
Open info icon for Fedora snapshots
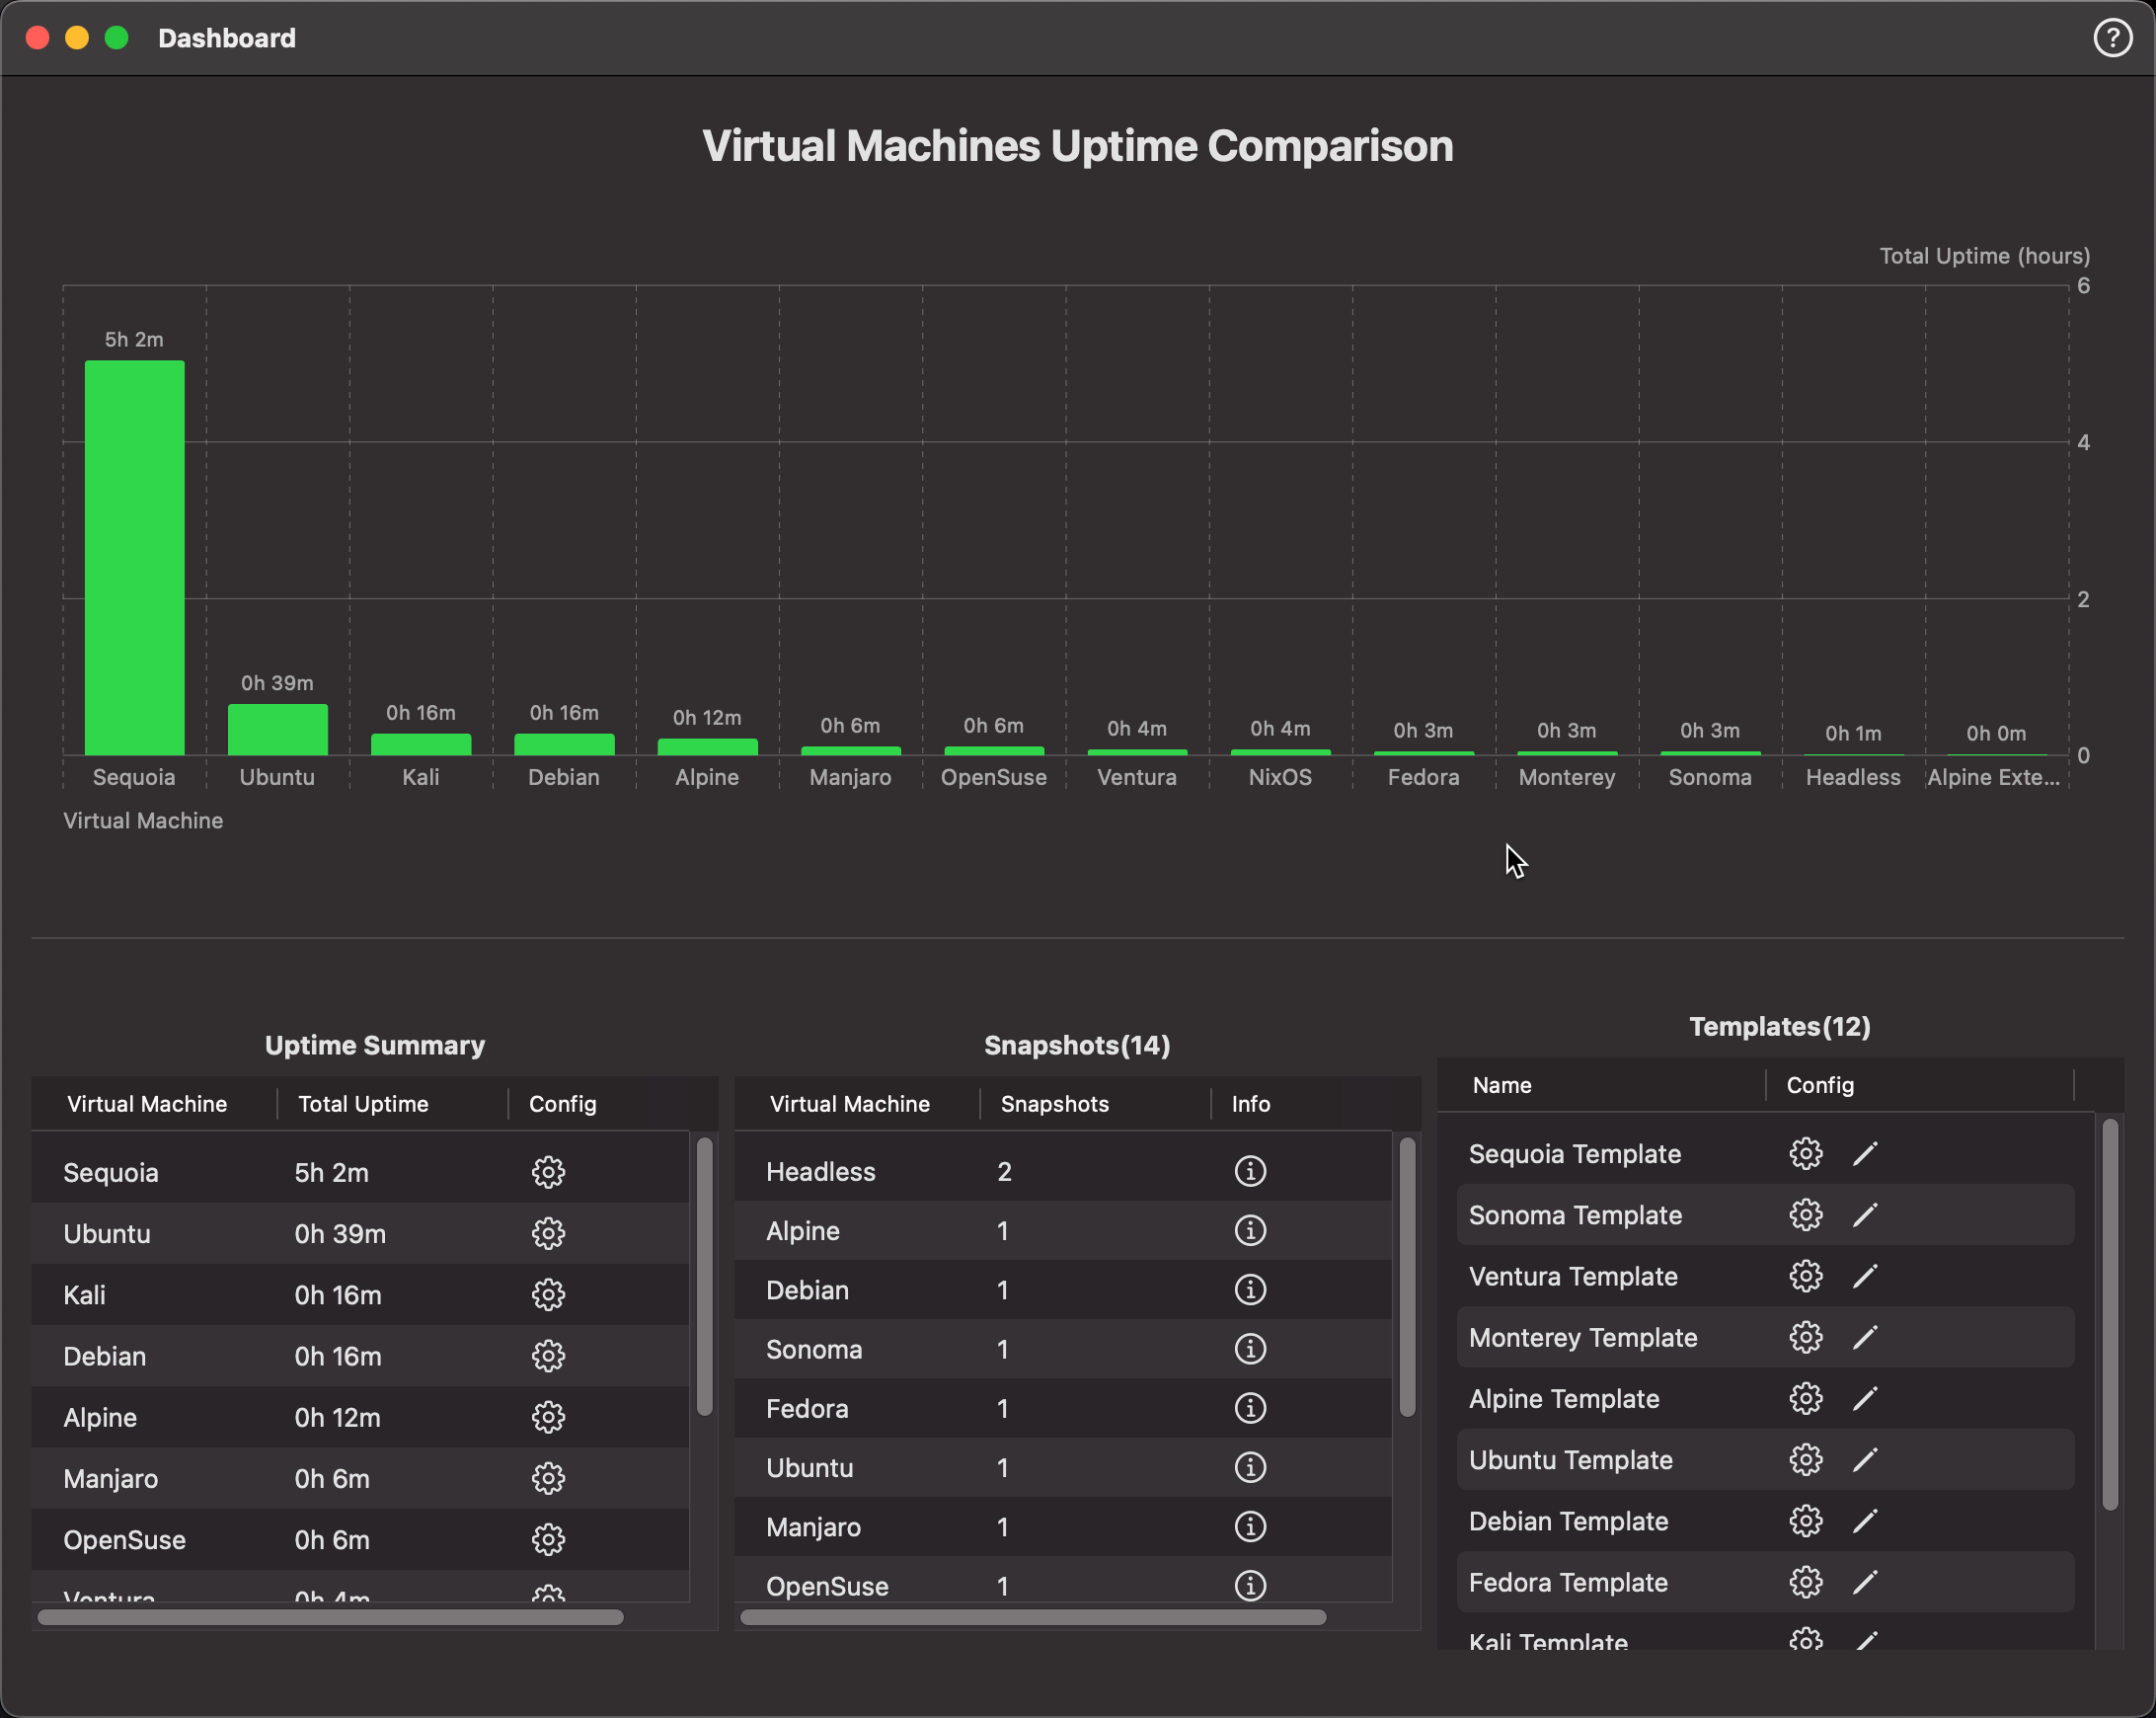click(1250, 1408)
